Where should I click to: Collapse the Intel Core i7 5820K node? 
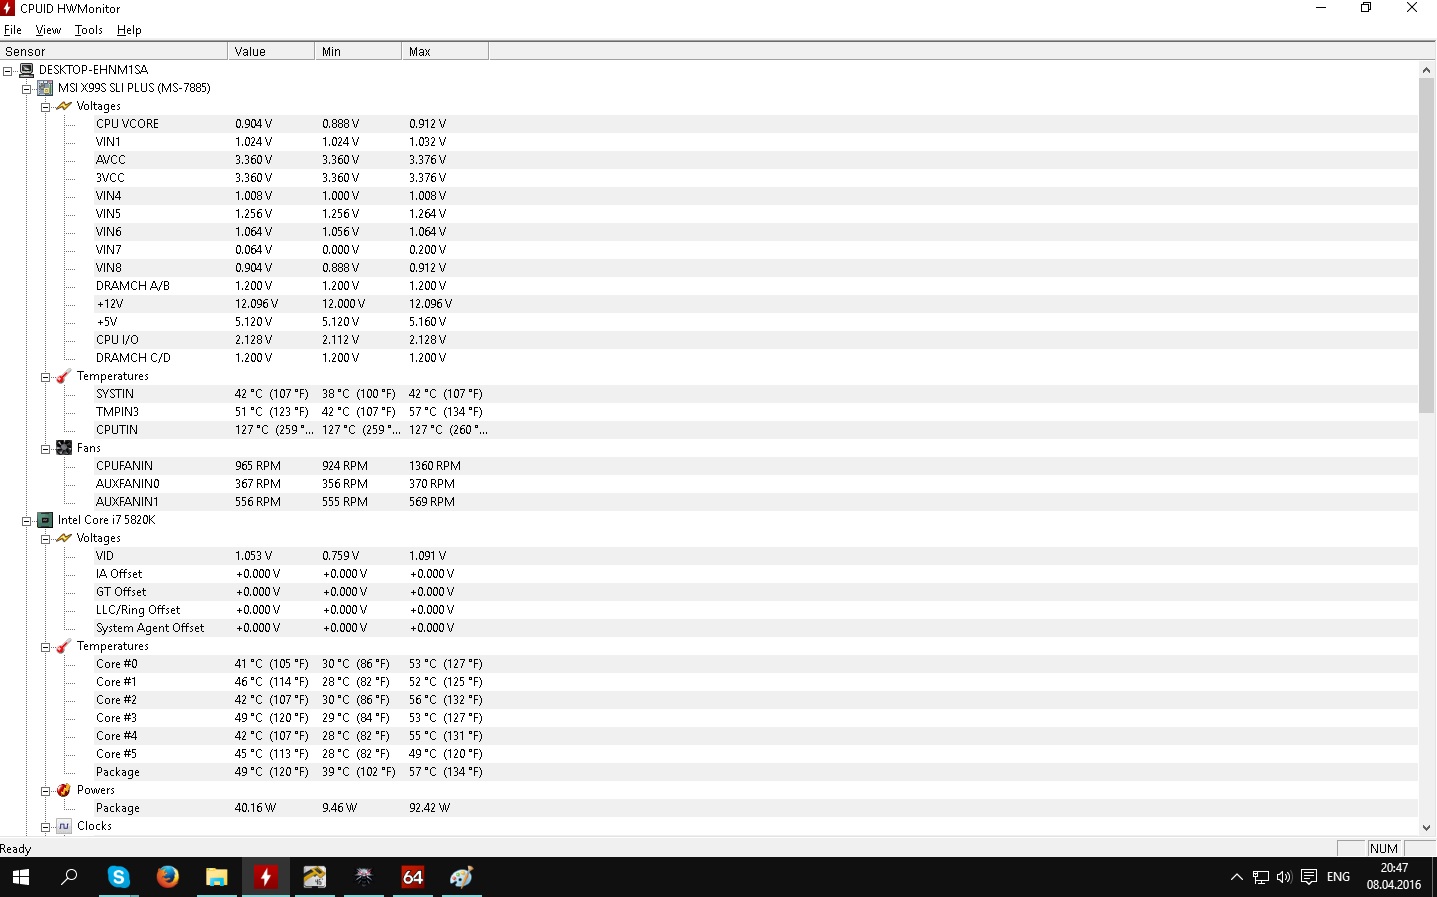click(27, 521)
